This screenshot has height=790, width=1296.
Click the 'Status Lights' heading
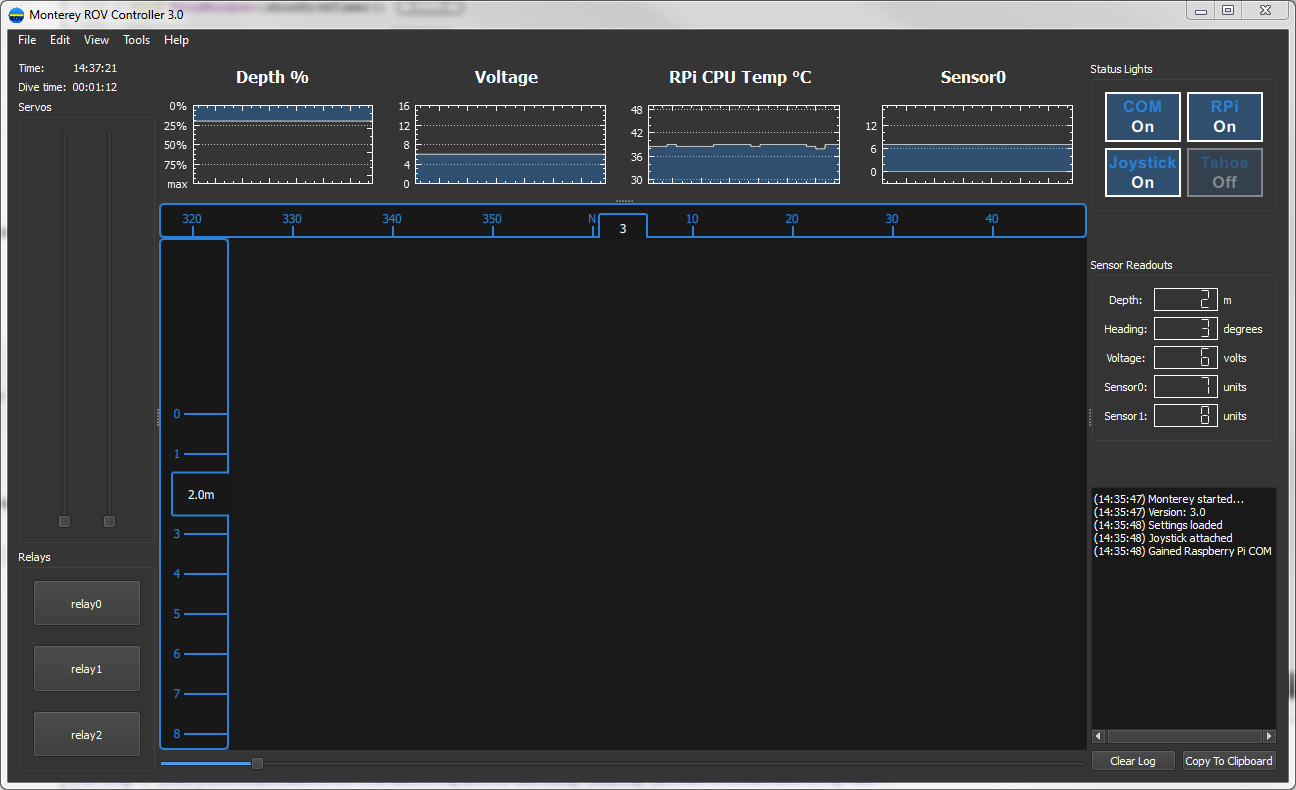(x=1121, y=69)
